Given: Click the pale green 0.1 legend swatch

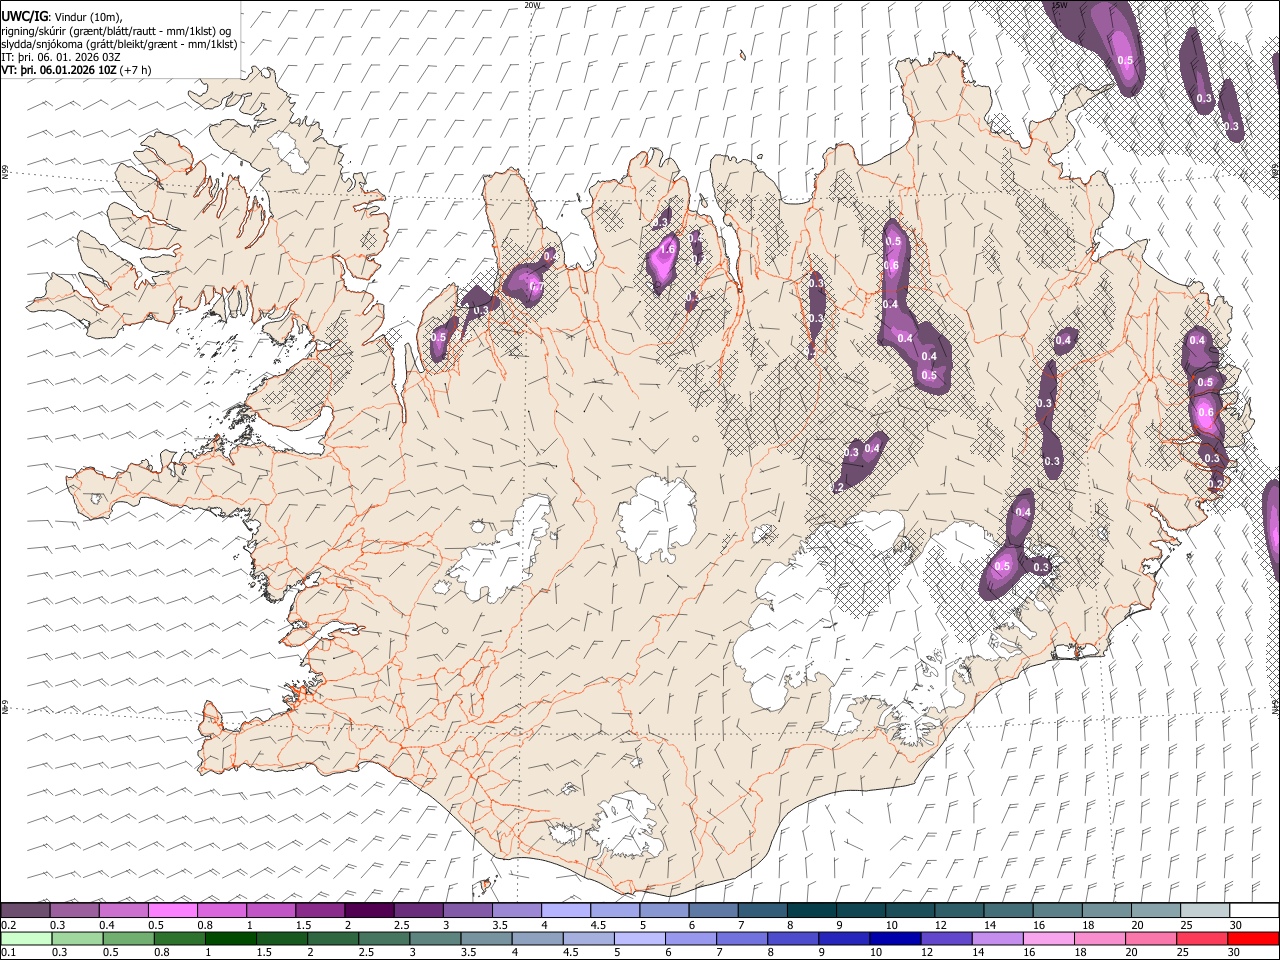Looking at the screenshot, I should [x=26, y=938].
